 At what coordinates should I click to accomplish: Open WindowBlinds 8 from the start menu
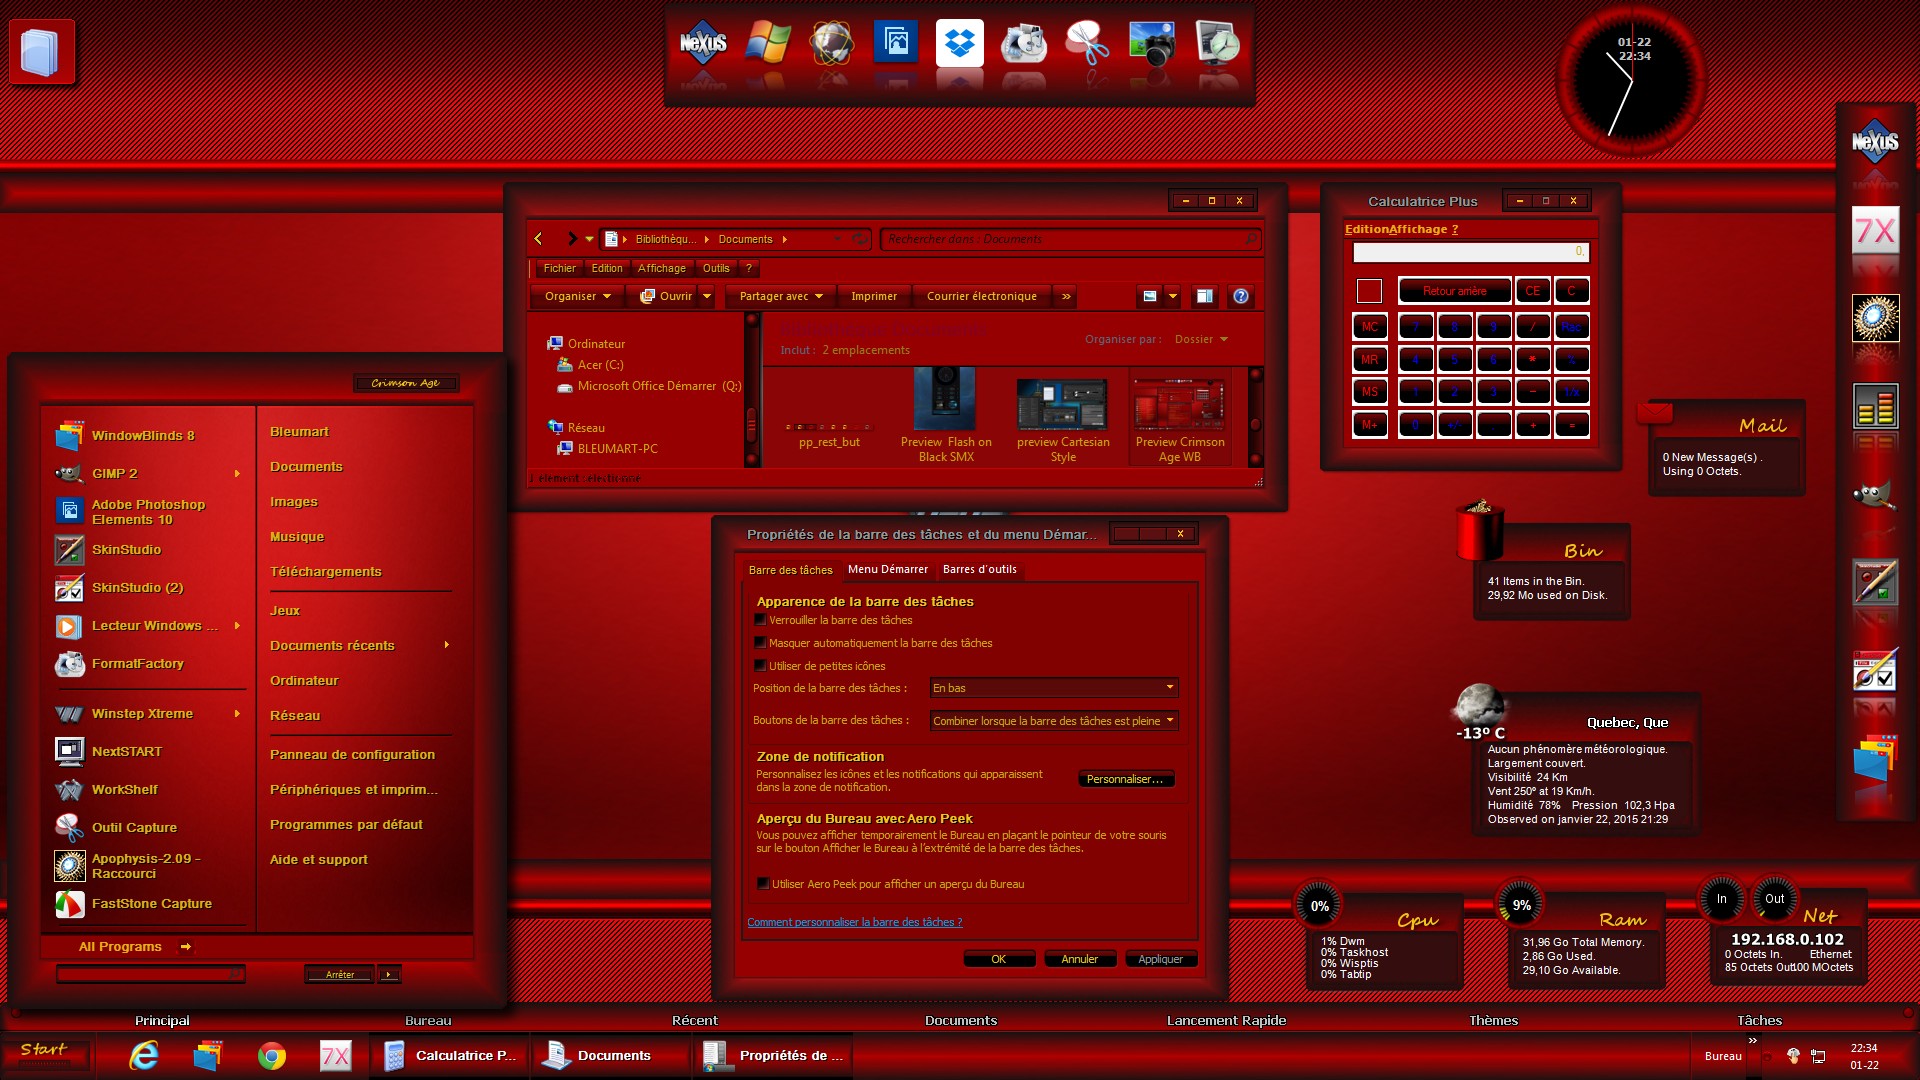(x=143, y=435)
